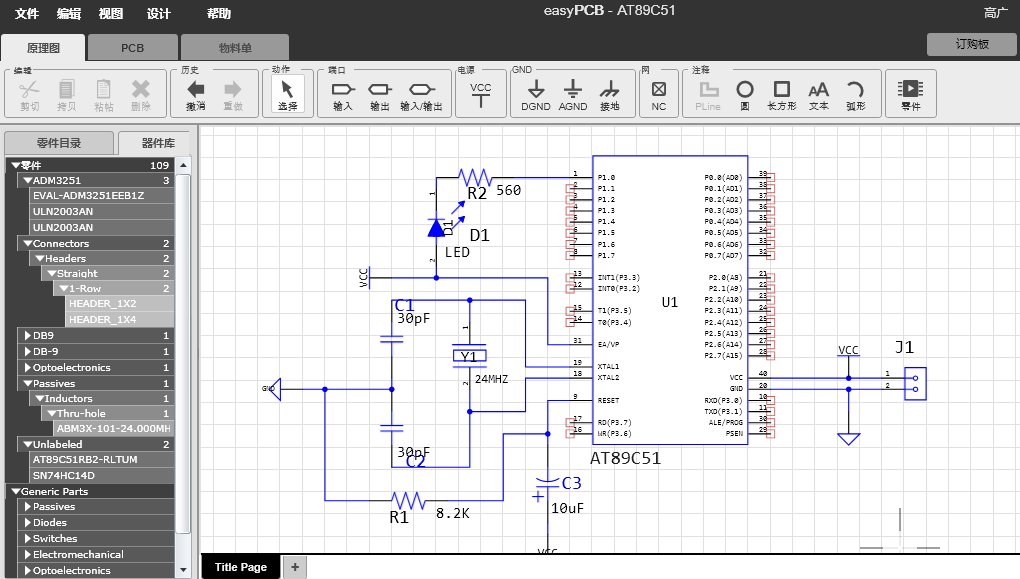Select the Title Page sheet tab

click(241, 567)
